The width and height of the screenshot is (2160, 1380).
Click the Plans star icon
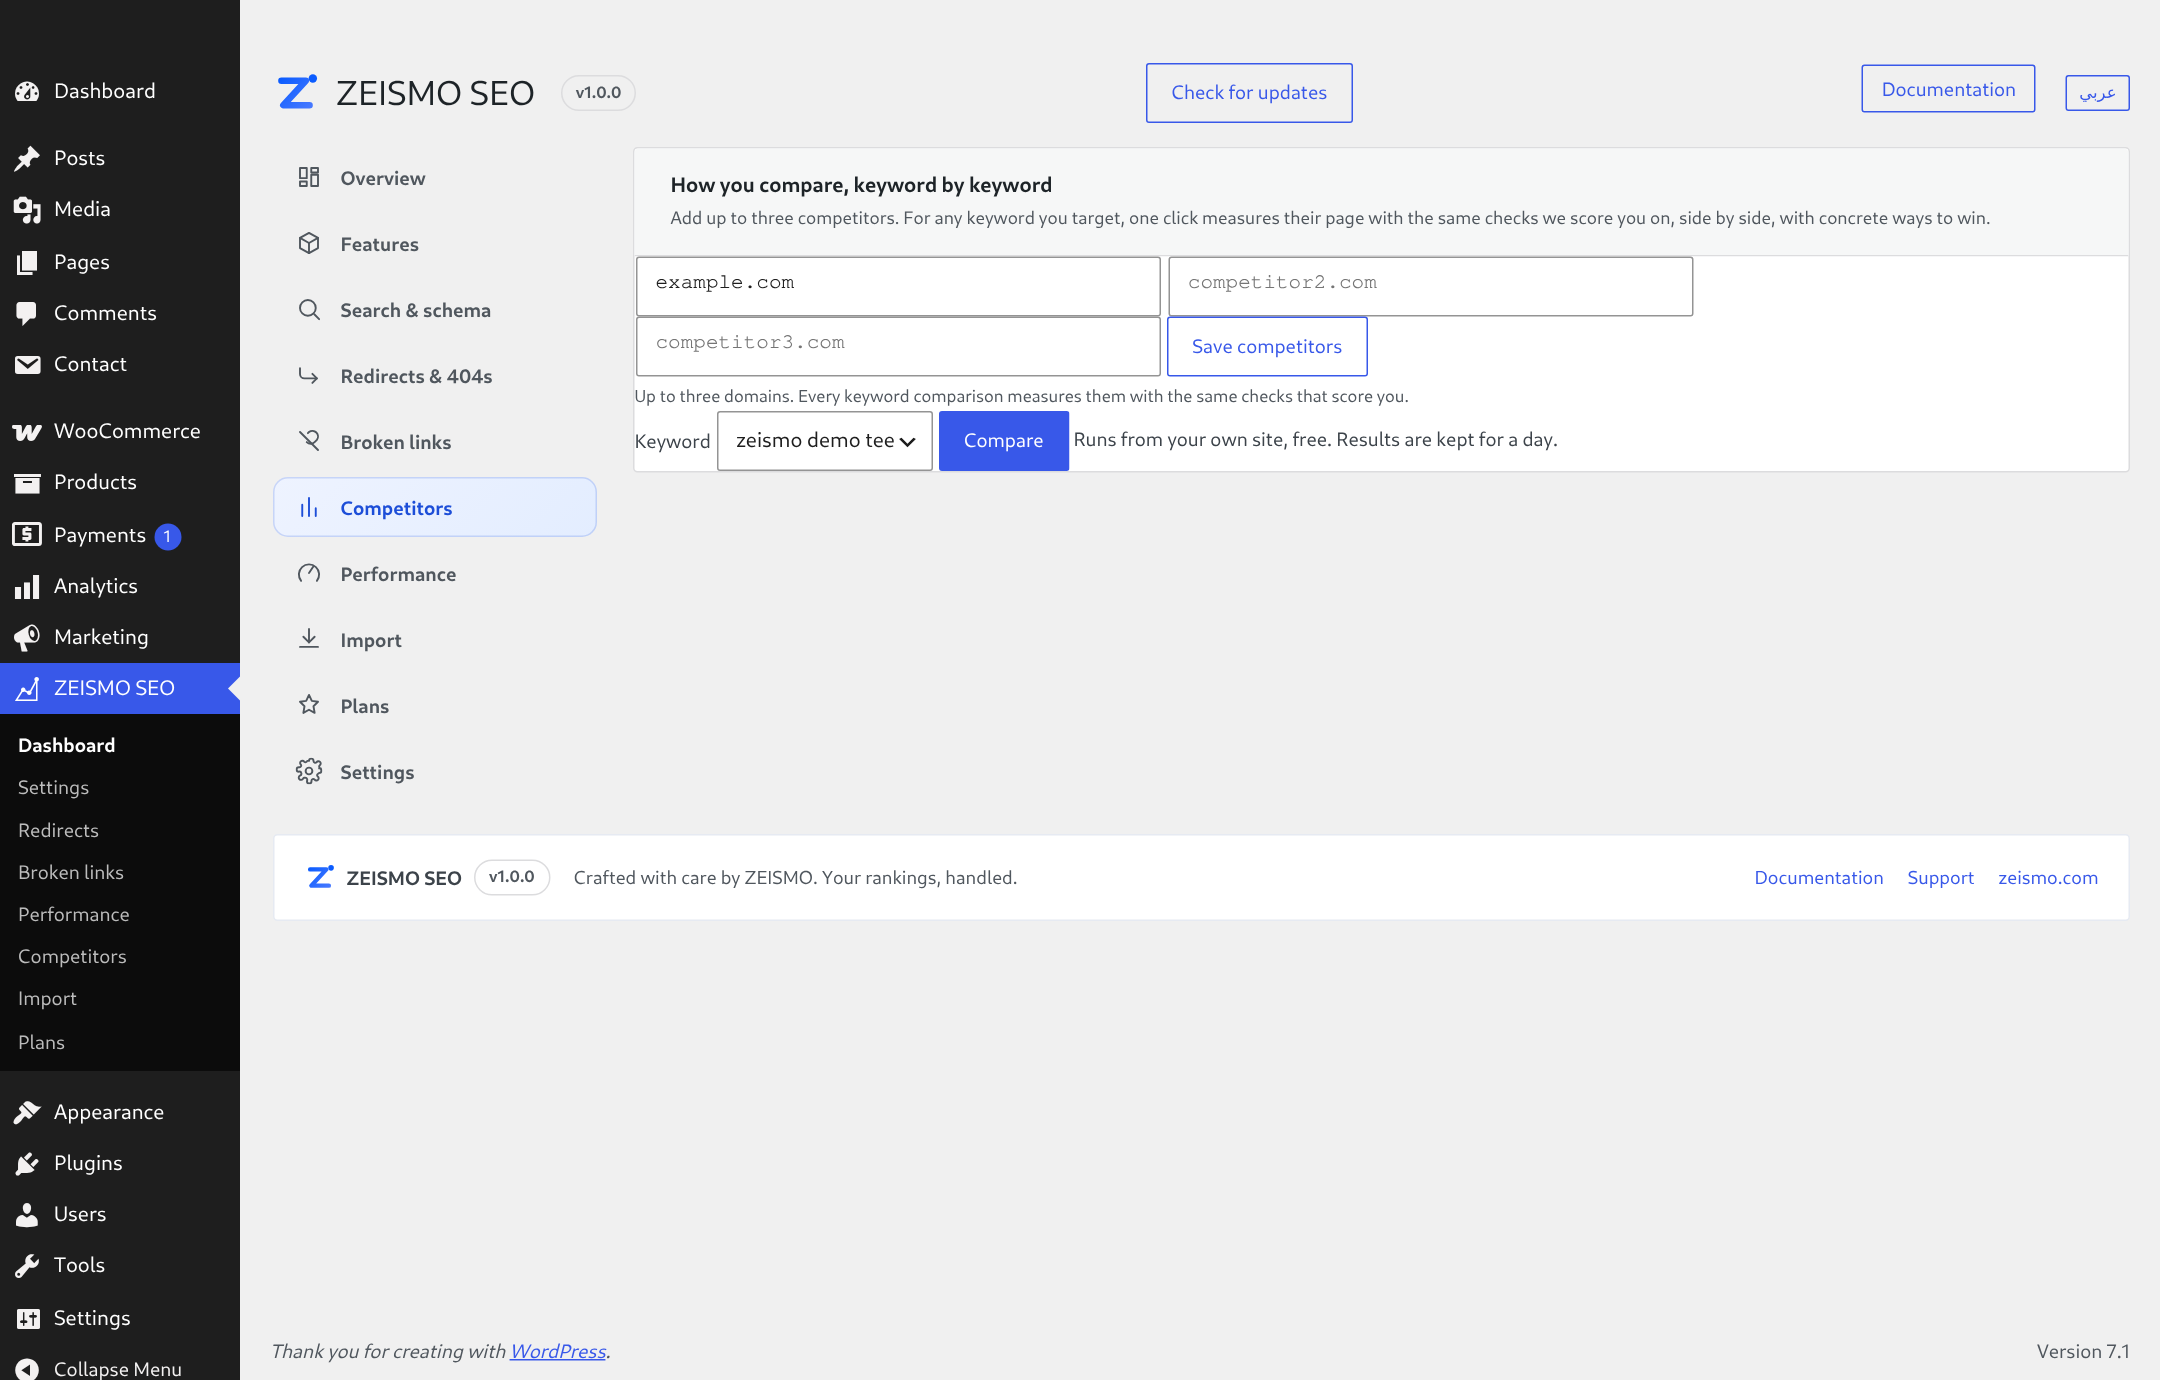click(309, 705)
